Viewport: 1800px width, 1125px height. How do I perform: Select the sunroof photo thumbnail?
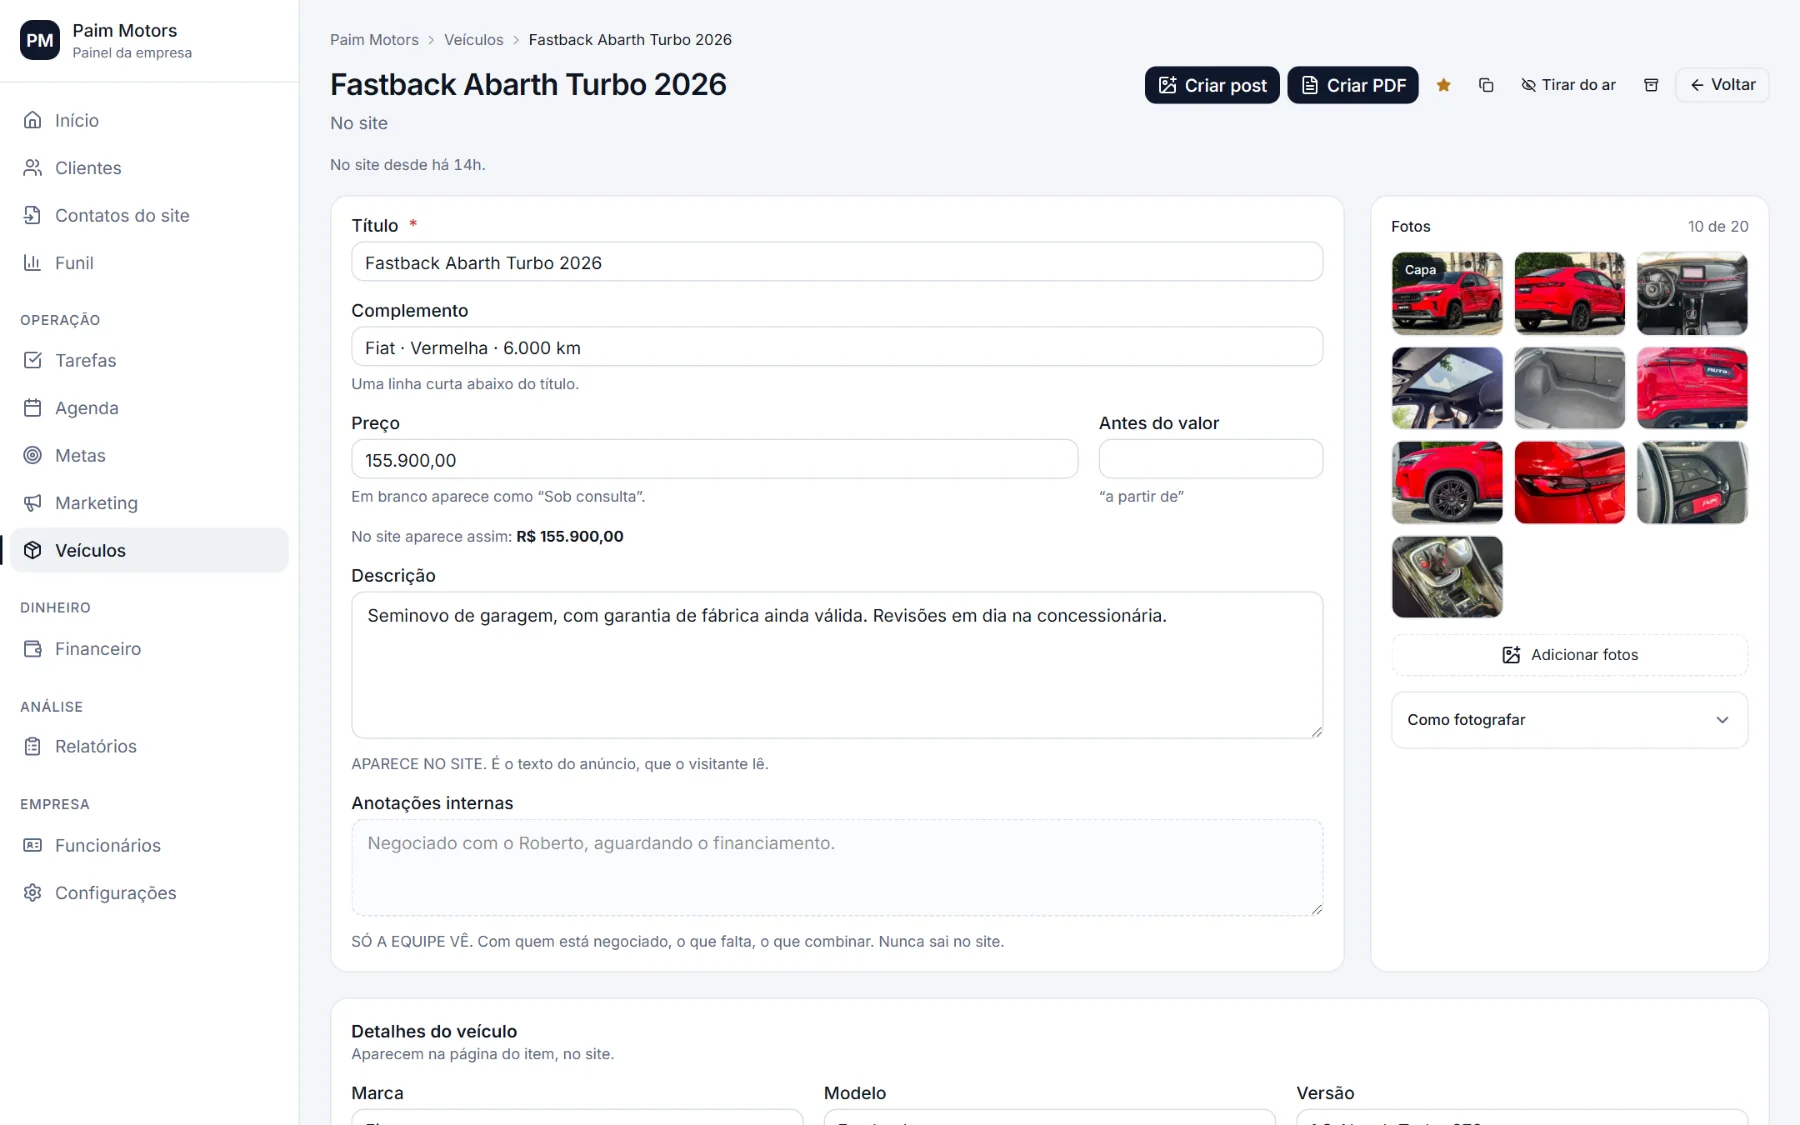pyautogui.click(x=1447, y=388)
